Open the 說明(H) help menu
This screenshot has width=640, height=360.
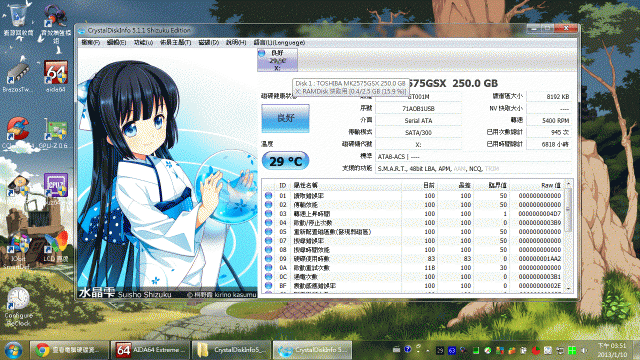pyautogui.click(x=236, y=42)
